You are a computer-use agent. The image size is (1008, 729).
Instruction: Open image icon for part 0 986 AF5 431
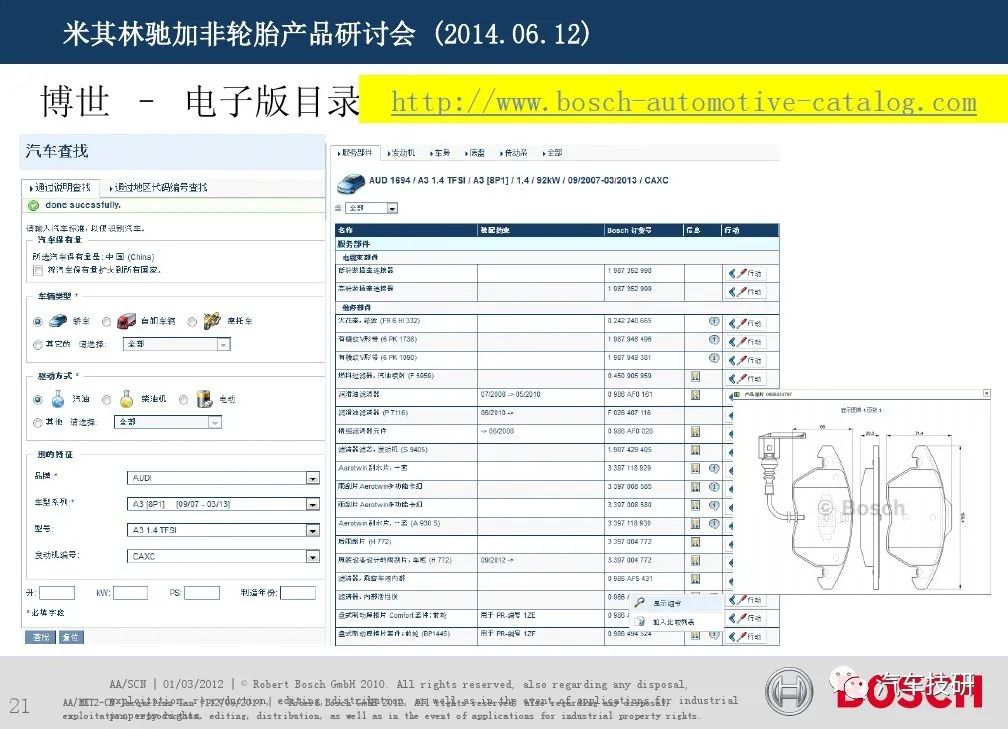coord(695,579)
